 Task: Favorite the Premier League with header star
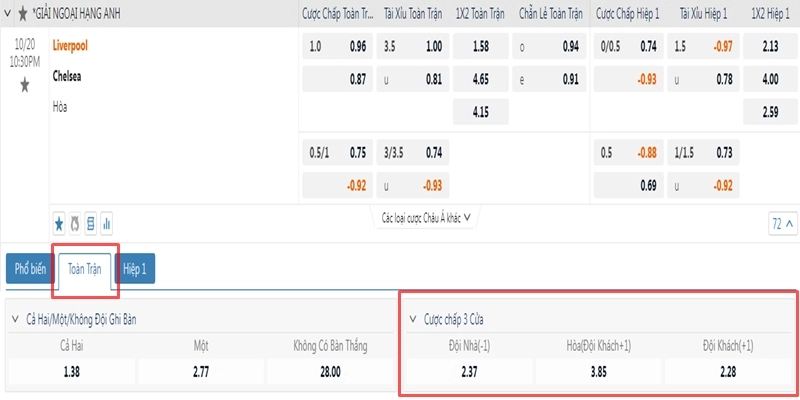tap(22, 14)
